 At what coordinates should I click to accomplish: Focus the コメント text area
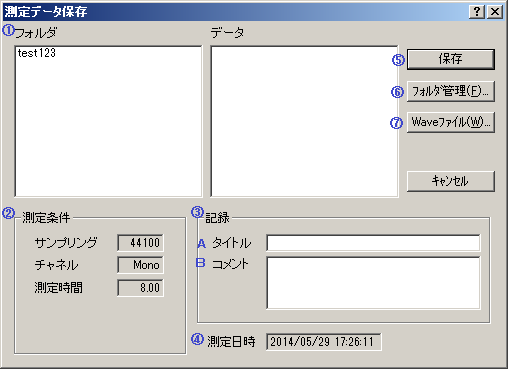pyautogui.click(x=373, y=283)
